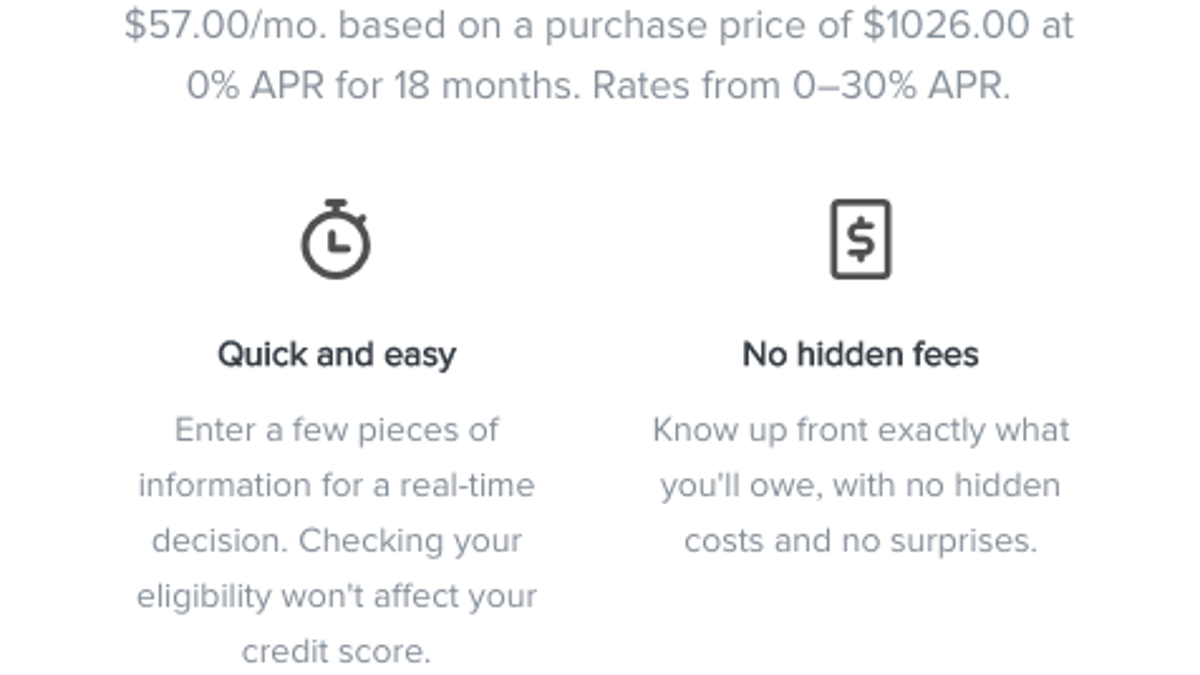
Task: Click the line you'll owe, with no hidden
Action: coord(860,486)
